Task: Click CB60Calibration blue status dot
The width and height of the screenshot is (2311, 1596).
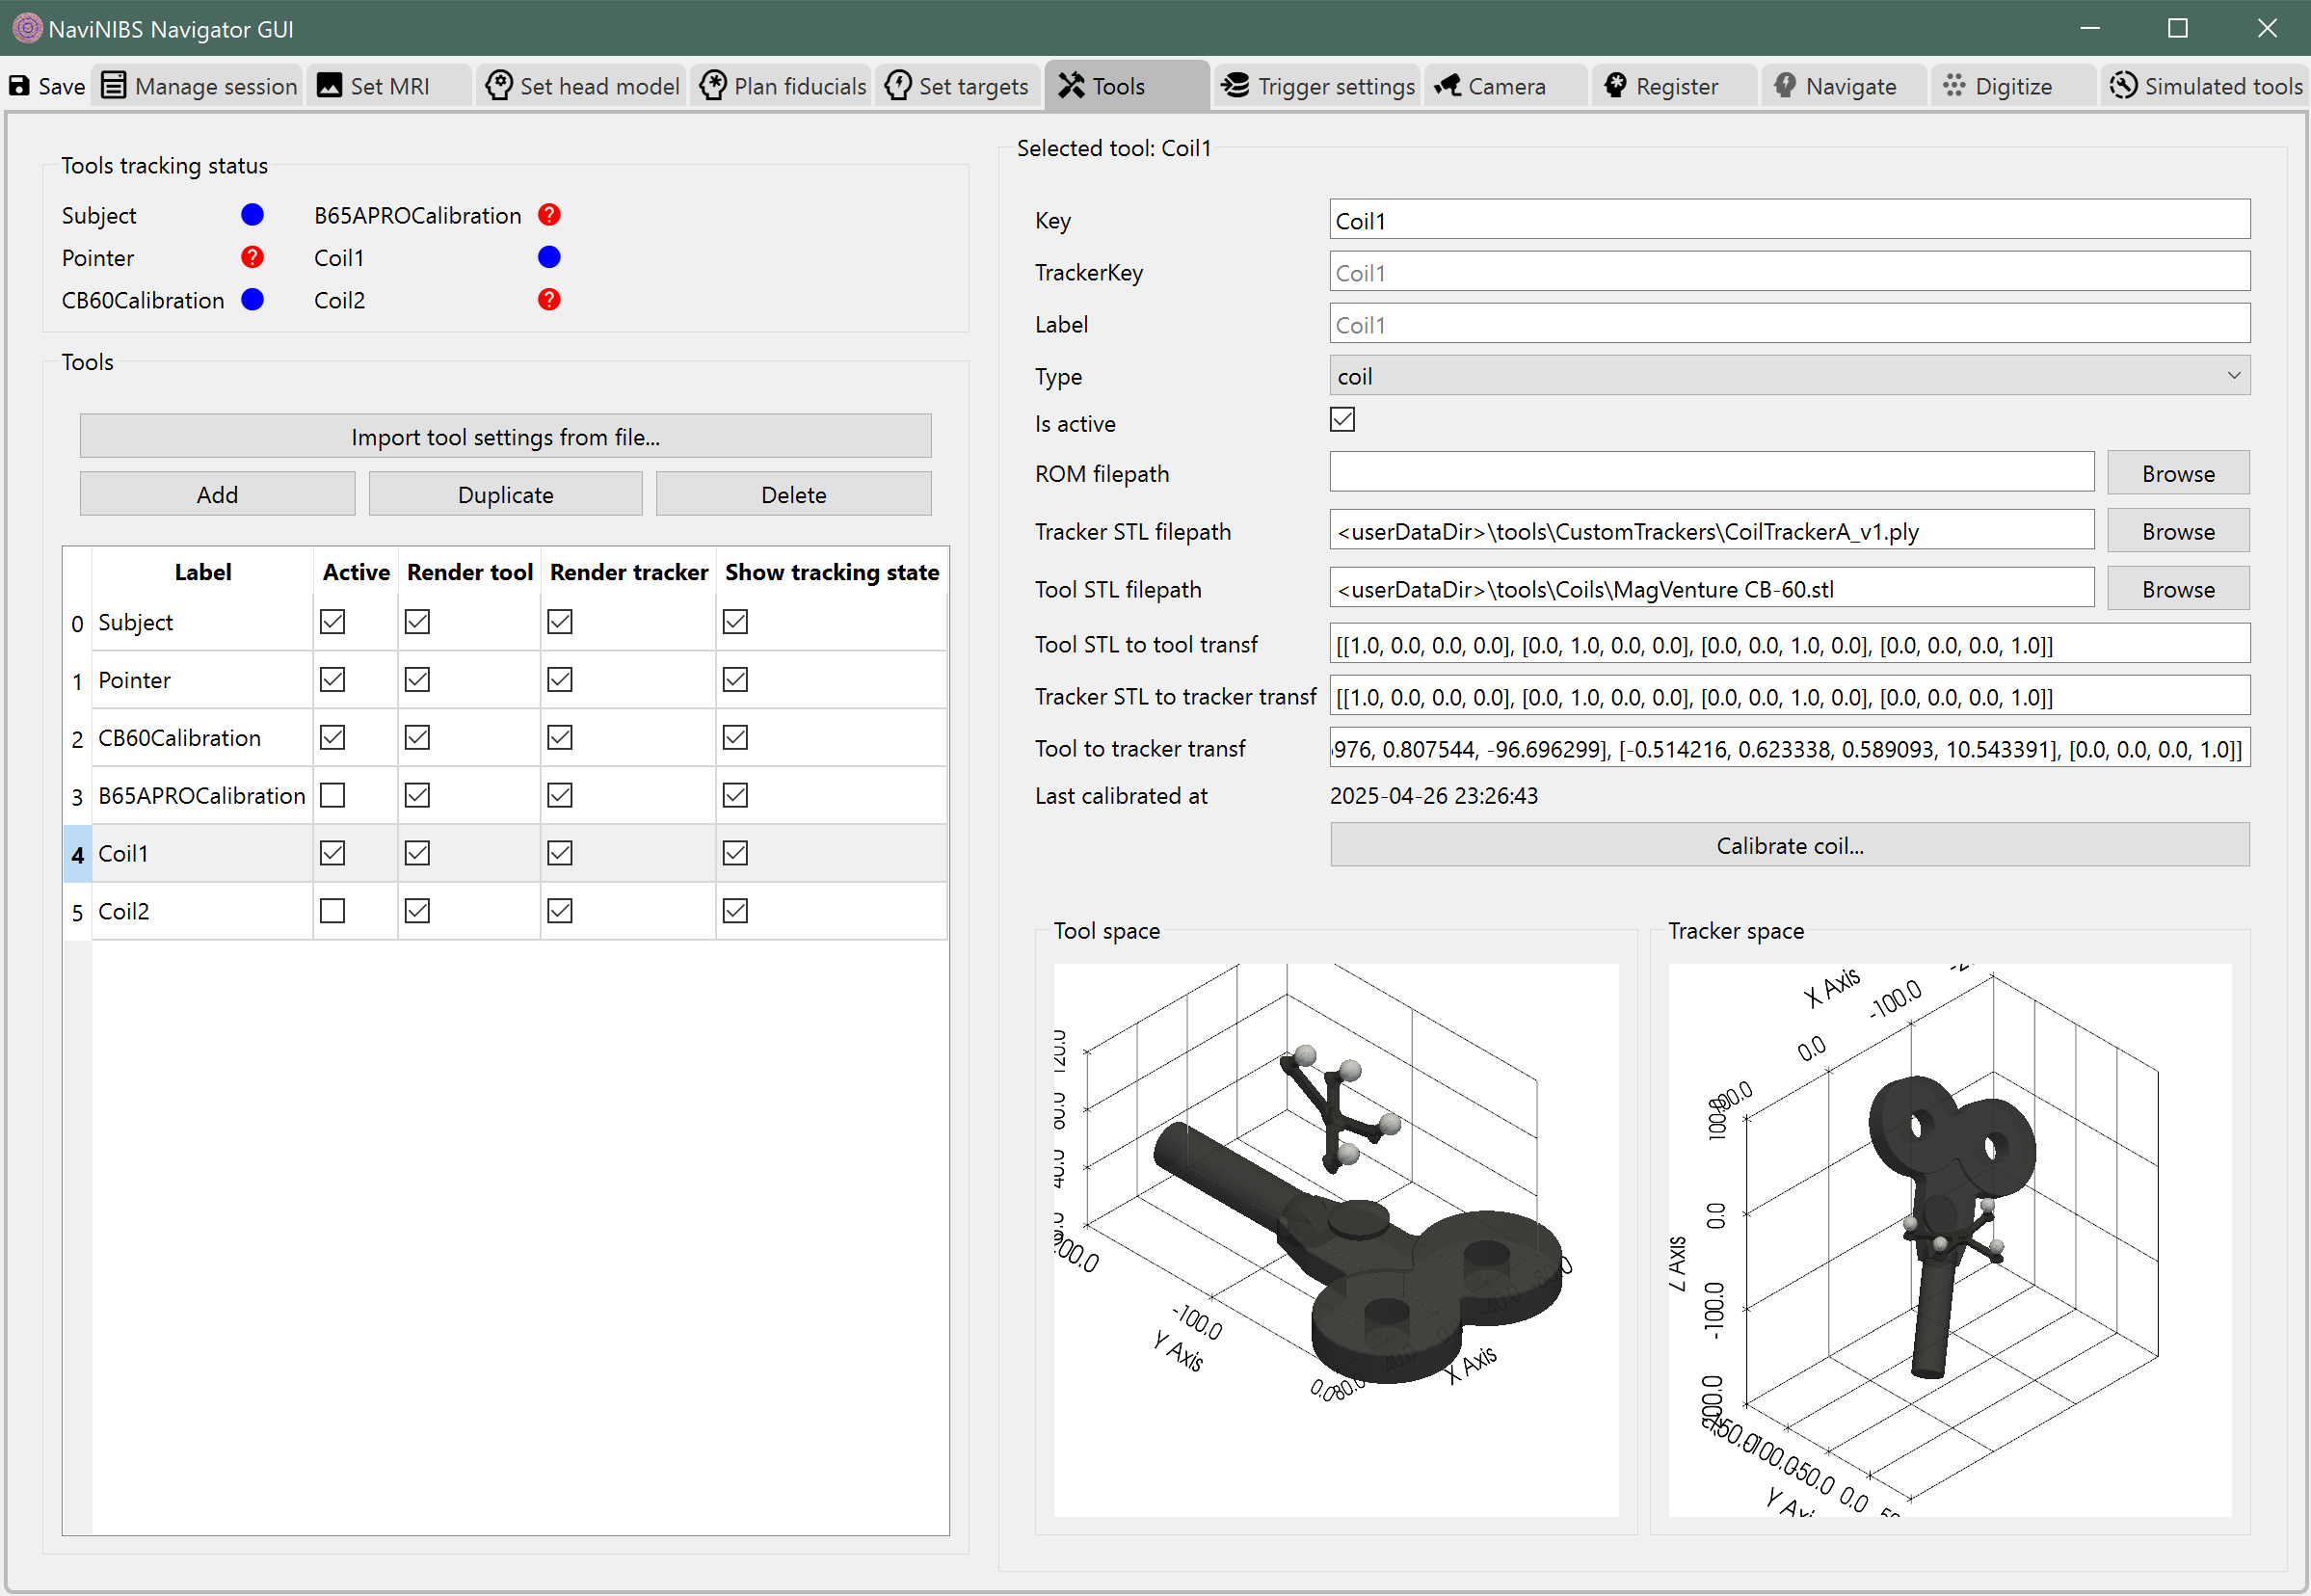Action: [252, 299]
